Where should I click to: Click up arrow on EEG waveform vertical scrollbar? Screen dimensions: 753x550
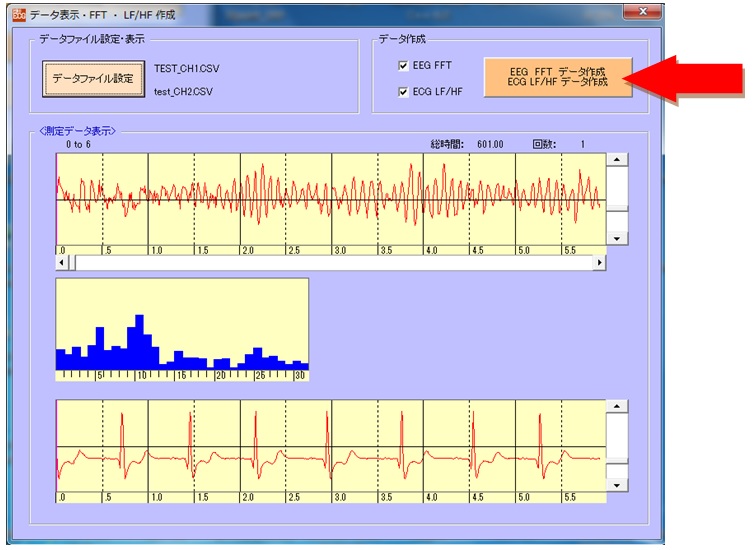coord(617,160)
